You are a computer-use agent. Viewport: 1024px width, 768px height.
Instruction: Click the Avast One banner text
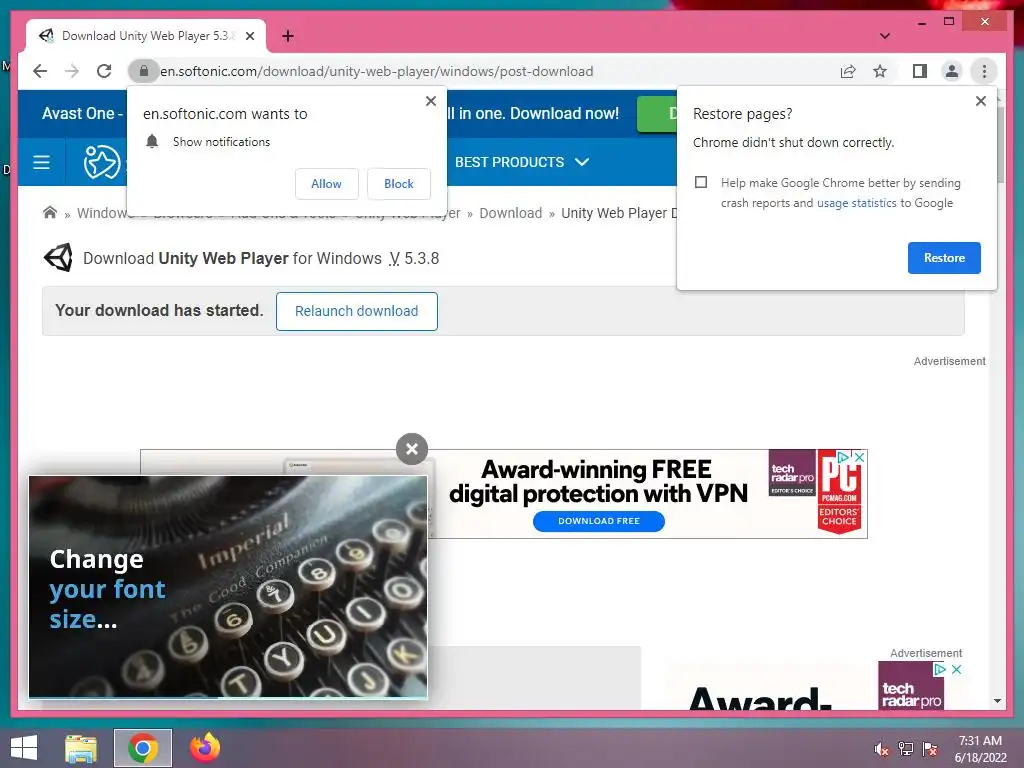tap(82, 114)
